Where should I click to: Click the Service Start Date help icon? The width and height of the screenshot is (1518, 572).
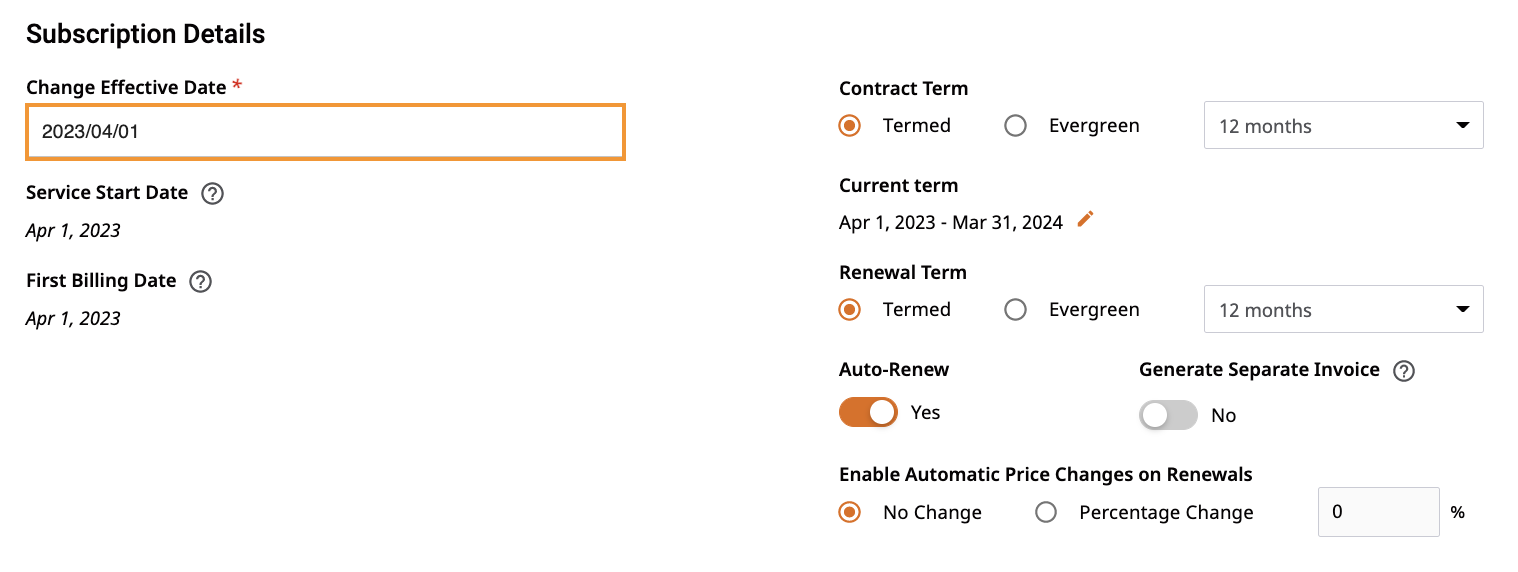[x=212, y=194]
